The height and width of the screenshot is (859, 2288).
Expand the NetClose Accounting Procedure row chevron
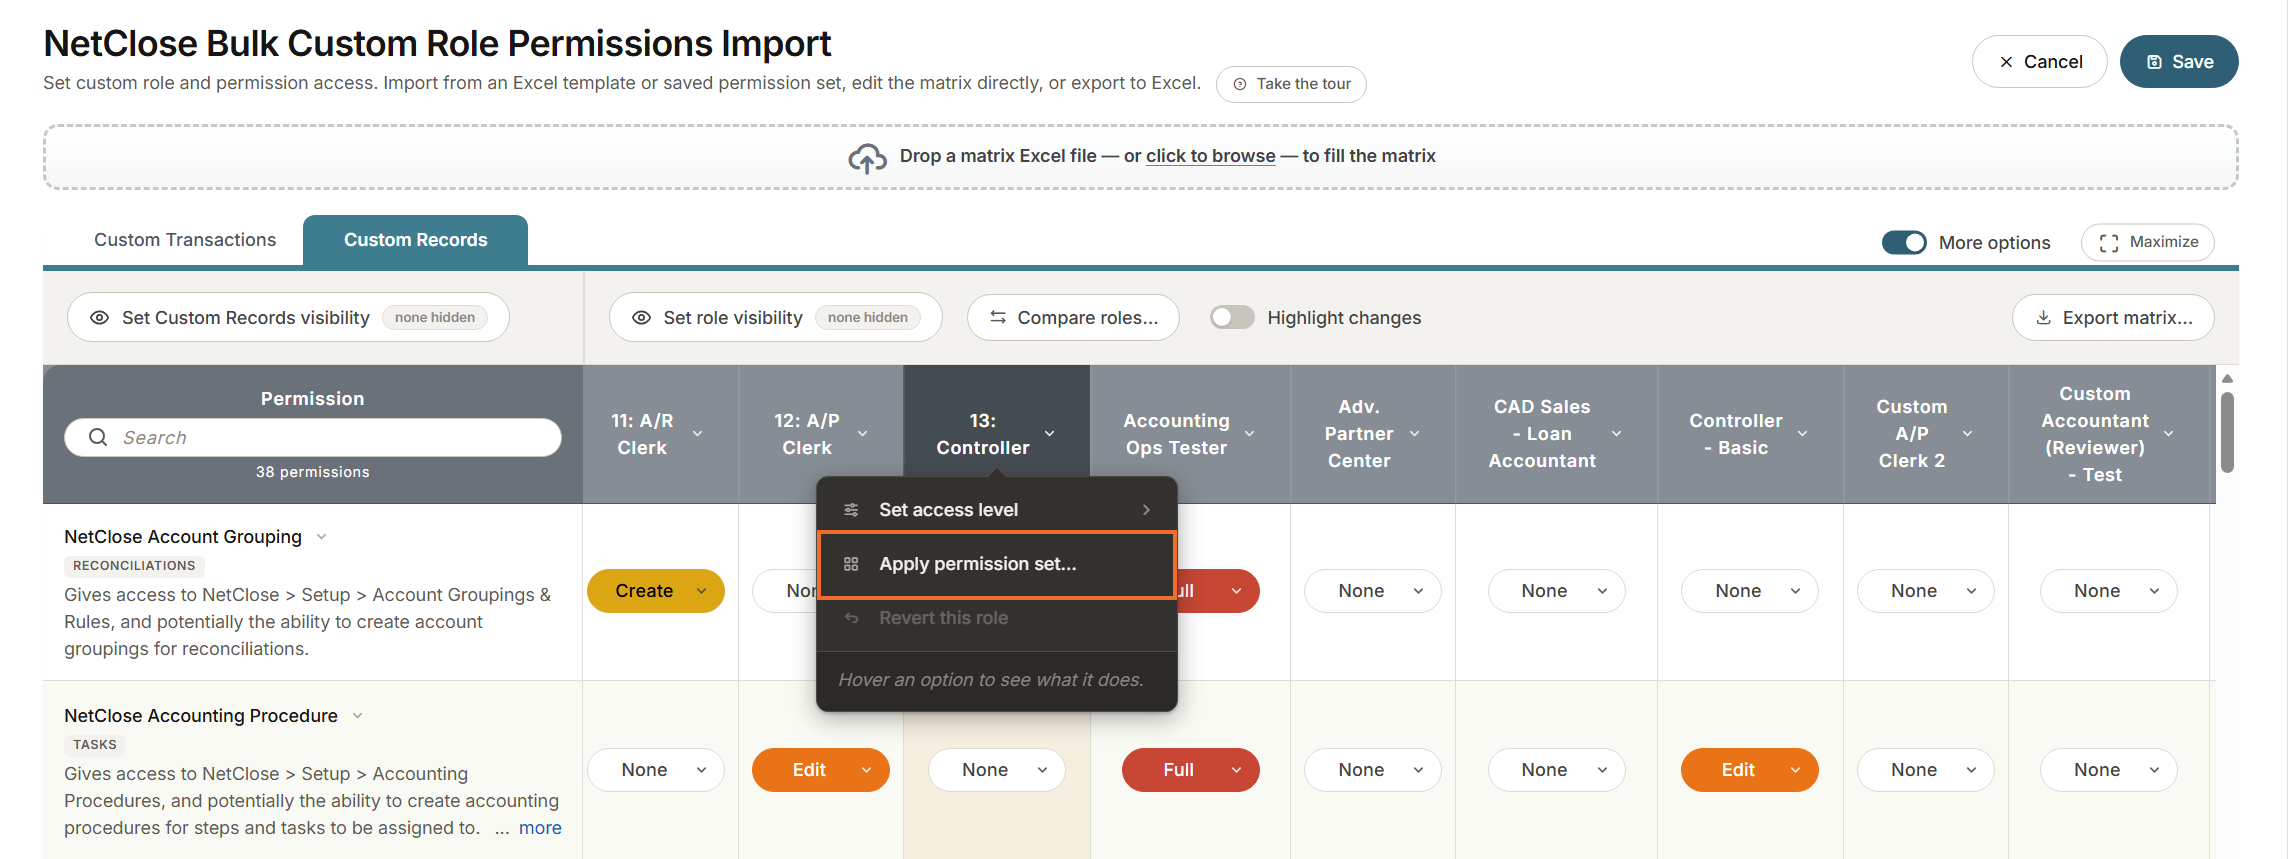358,716
